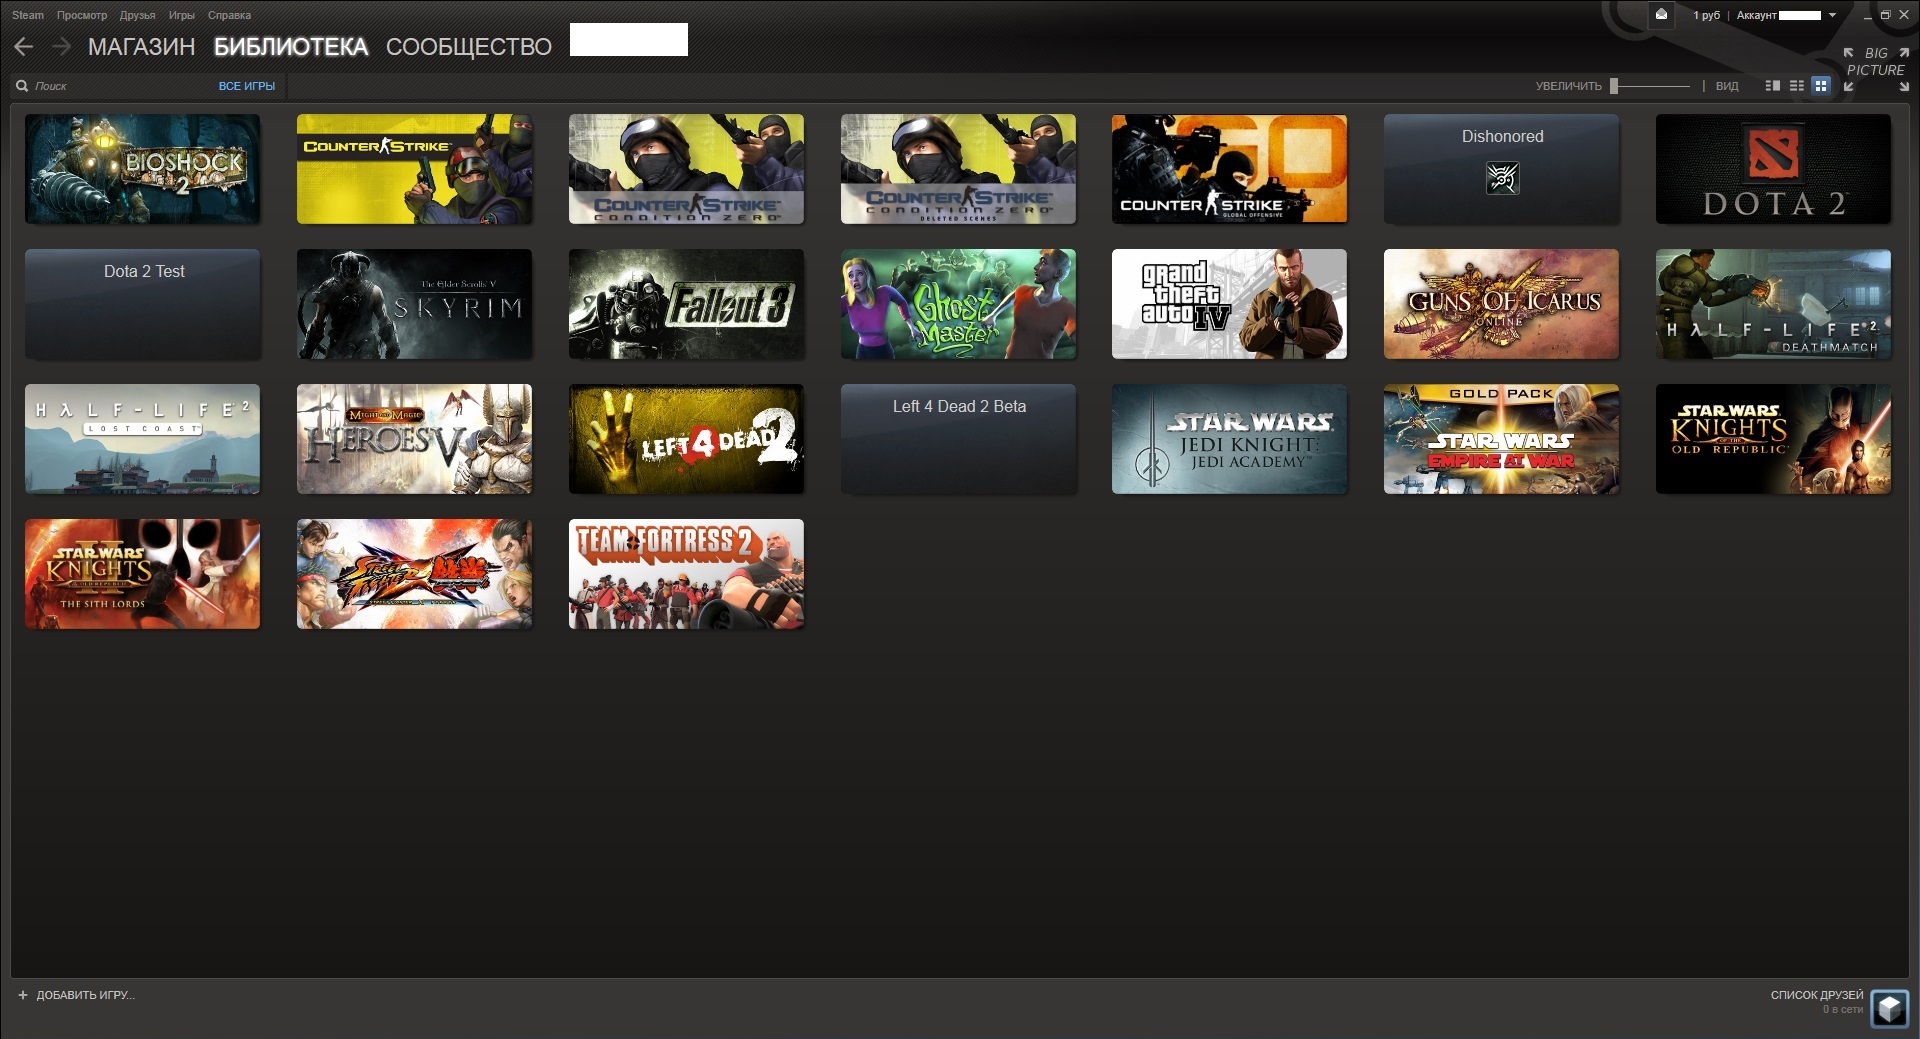Image resolution: width=1920 pixels, height=1039 pixels.
Task: Open the Справка menu
Action: point(229,15)
